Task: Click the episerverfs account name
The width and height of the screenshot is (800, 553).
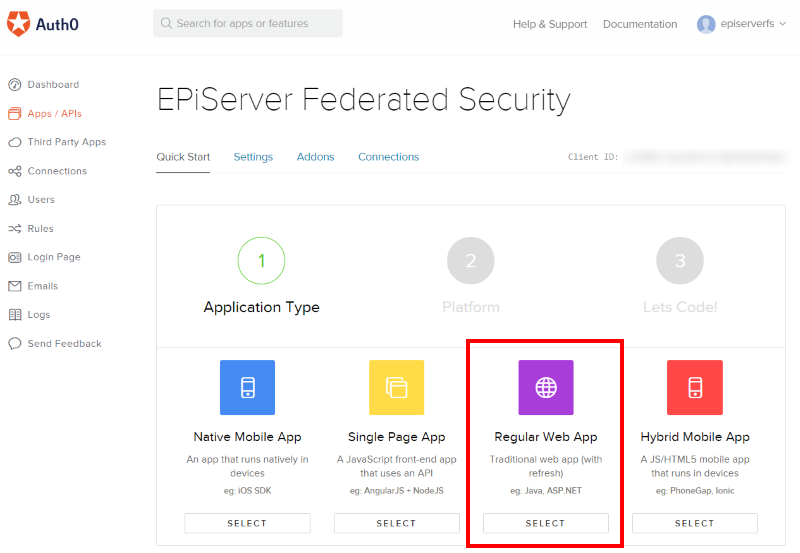Action: point(747,23)
